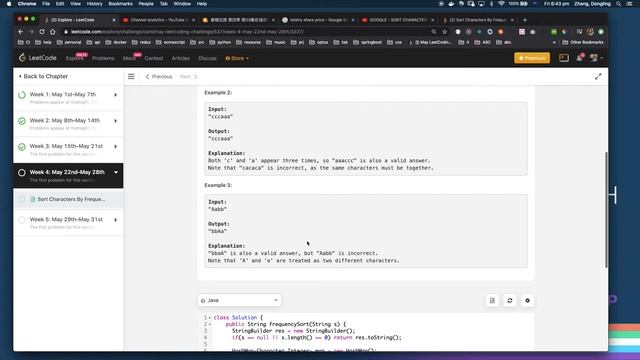Screen dimensions: 640x360
Task: Bookmark this page with the star
Action: pyautogui.click(x=444, y=31)
